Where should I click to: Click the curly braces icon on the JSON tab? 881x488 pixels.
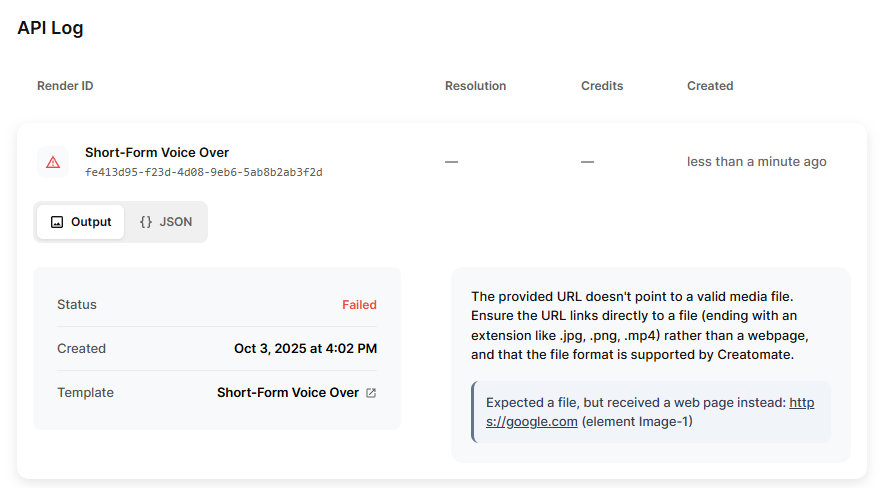coord(146,222)
